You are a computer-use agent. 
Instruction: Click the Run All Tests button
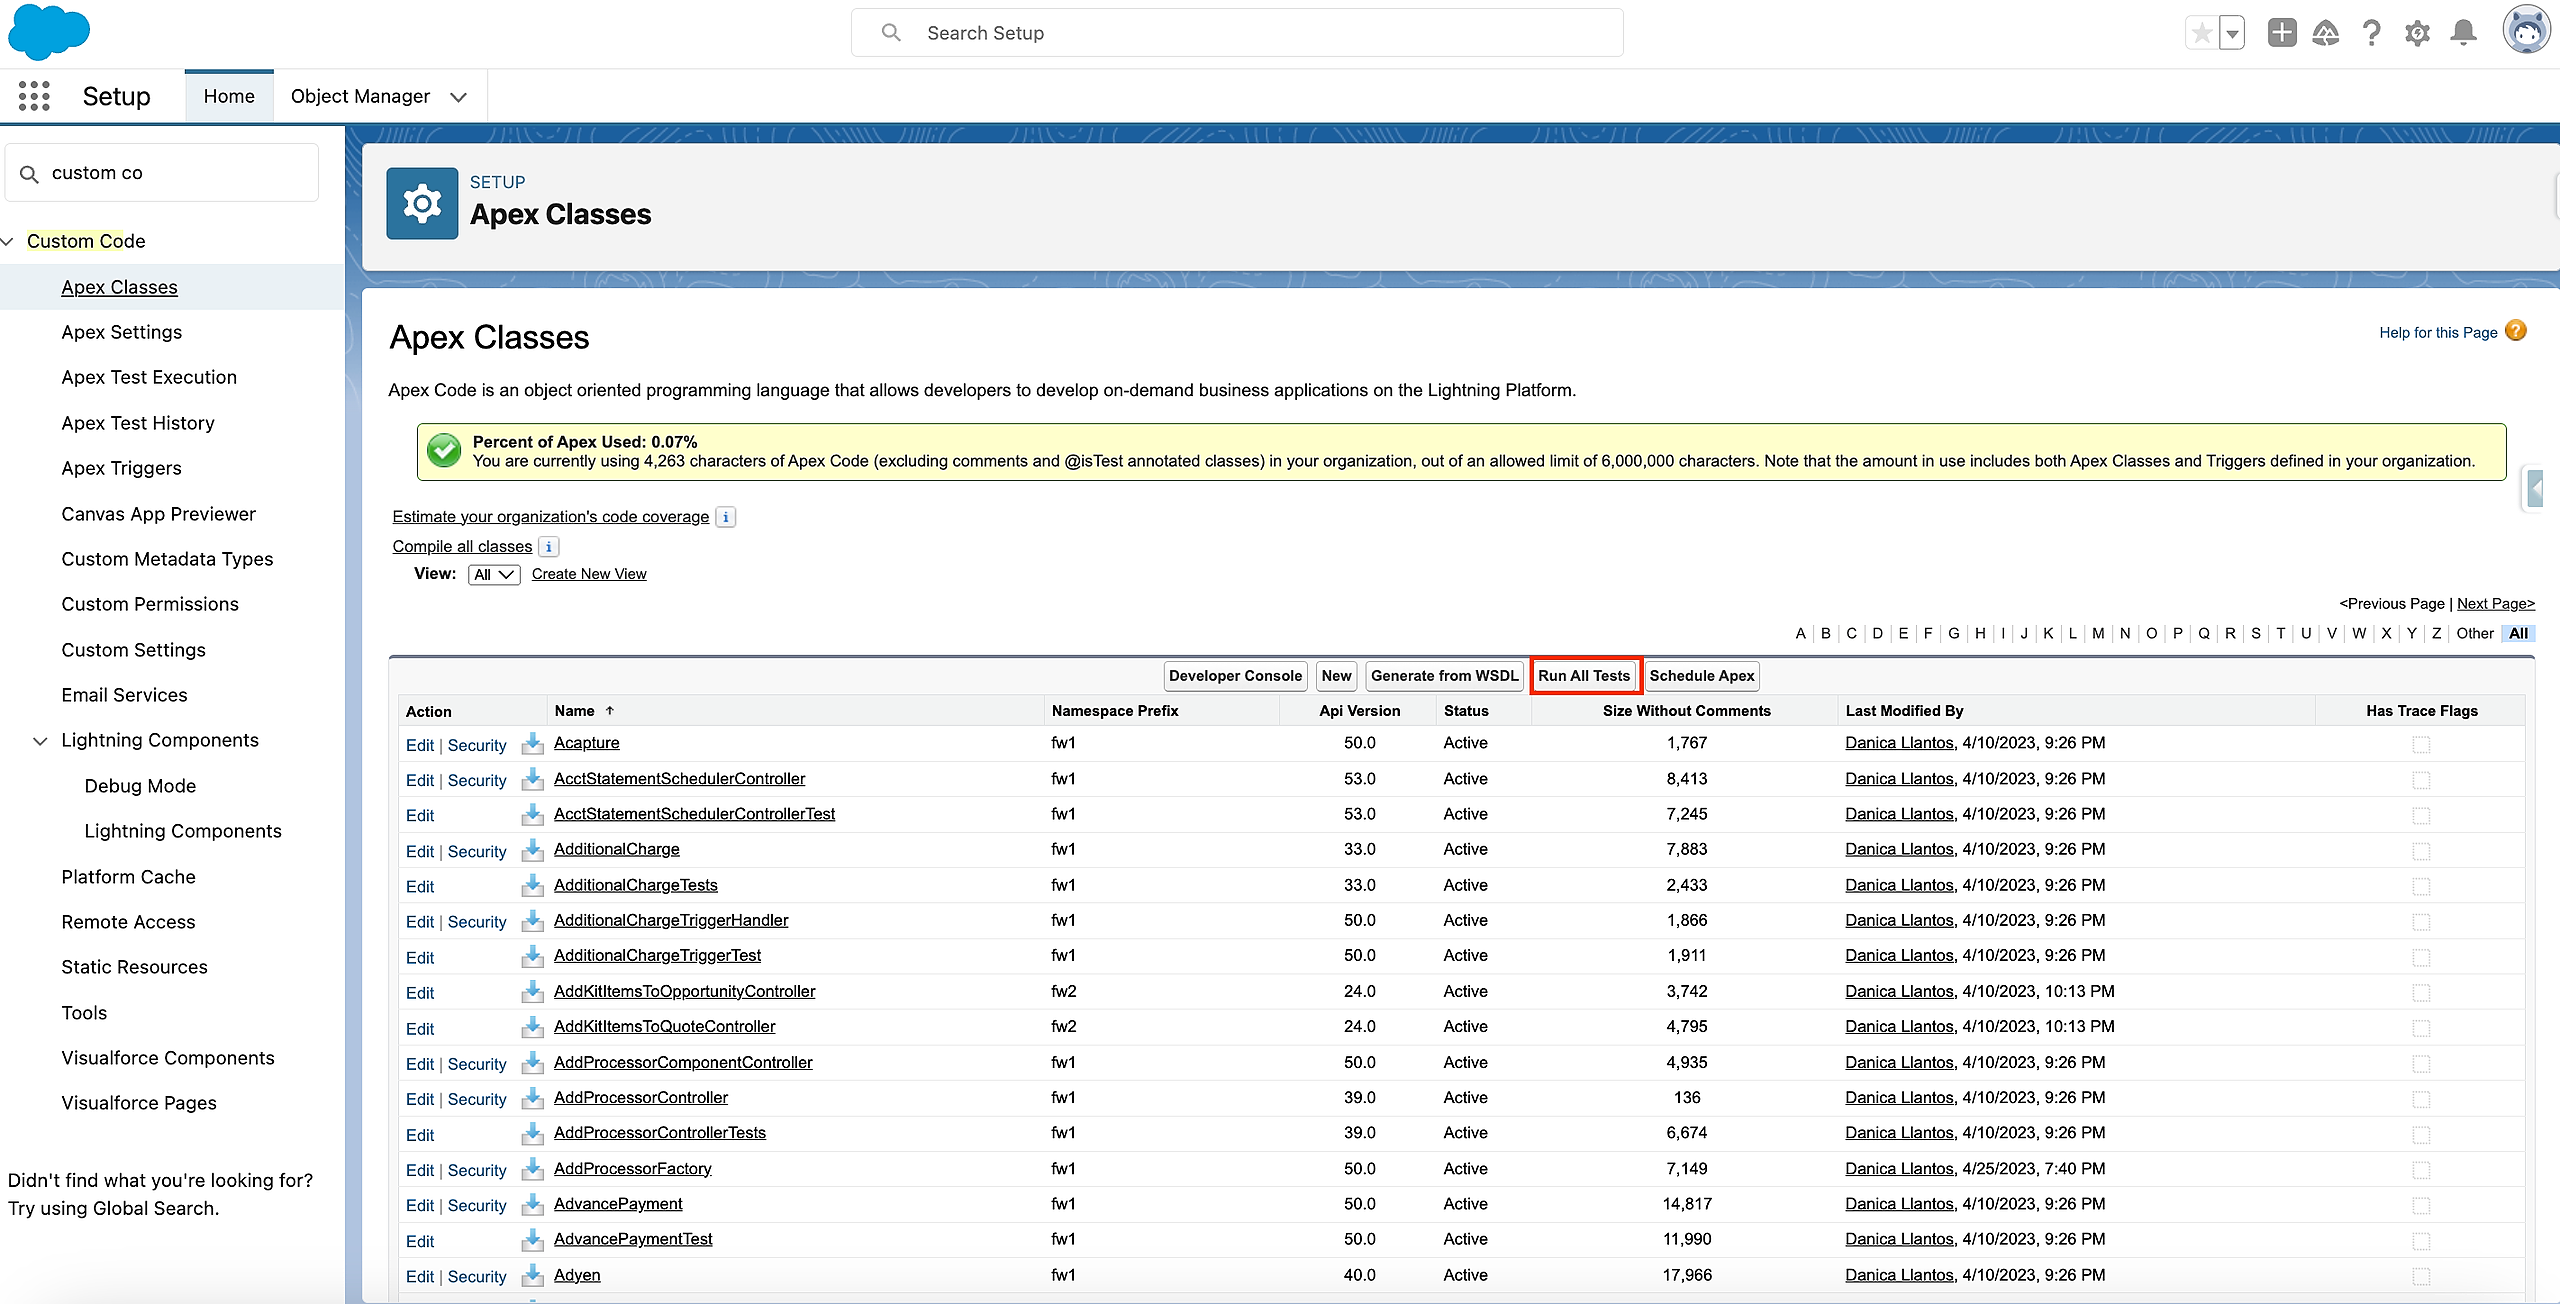tap(1583, 676)
